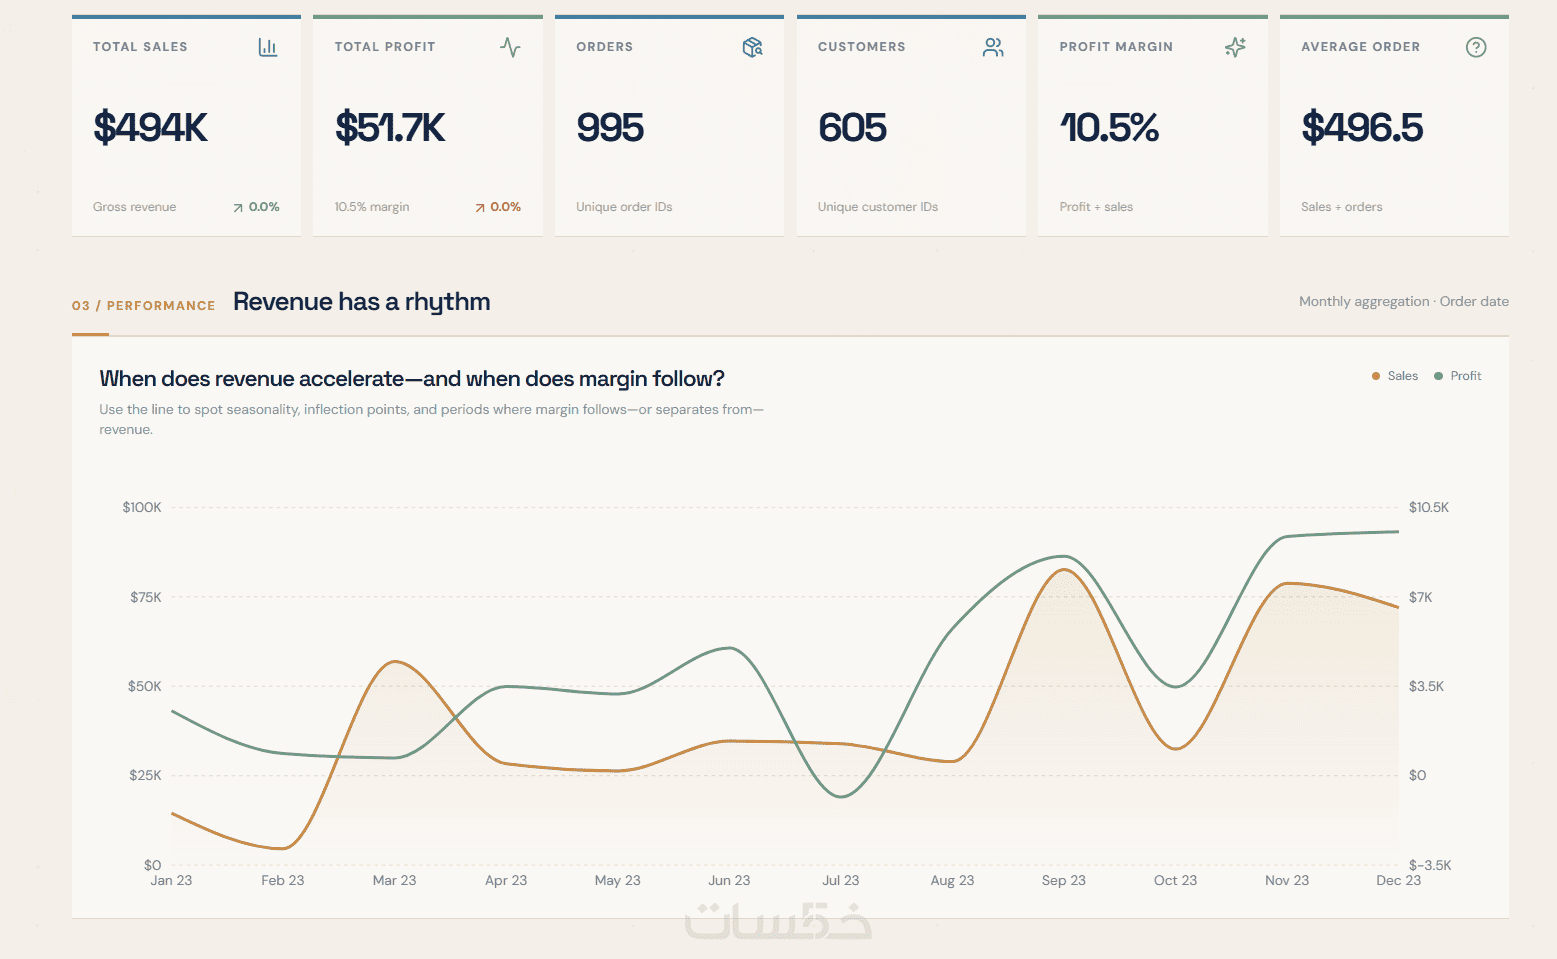The width and height of the screenshot is (1557, 959).
Task: Click the May 23 month label
Action: [618, 880]
